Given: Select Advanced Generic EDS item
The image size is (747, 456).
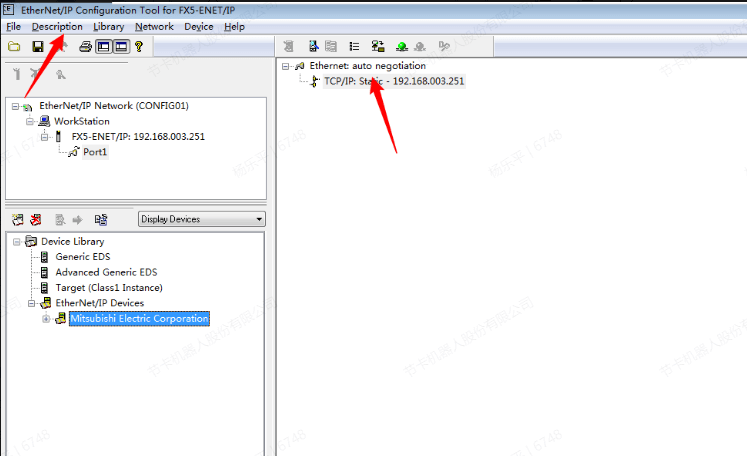Looking at the screenshot, I should pyautogui.click(x=105, y=272).
